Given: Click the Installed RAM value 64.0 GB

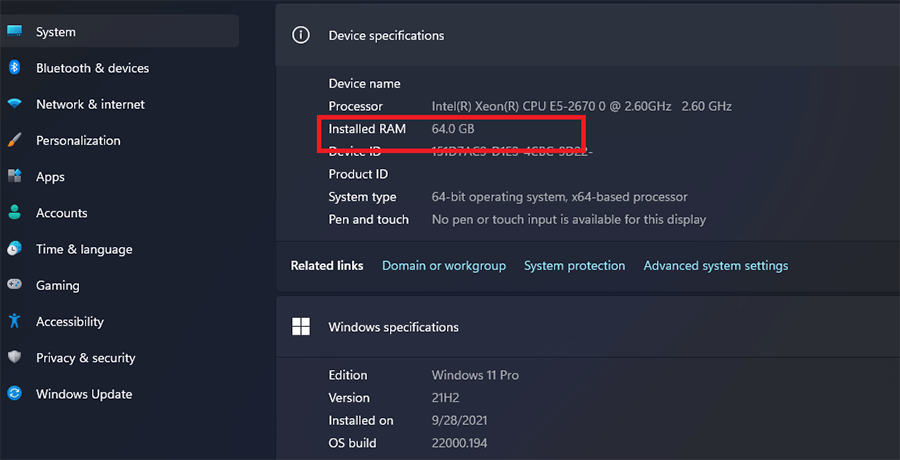Looking at the screenshot, I should [x=453, y=129].
